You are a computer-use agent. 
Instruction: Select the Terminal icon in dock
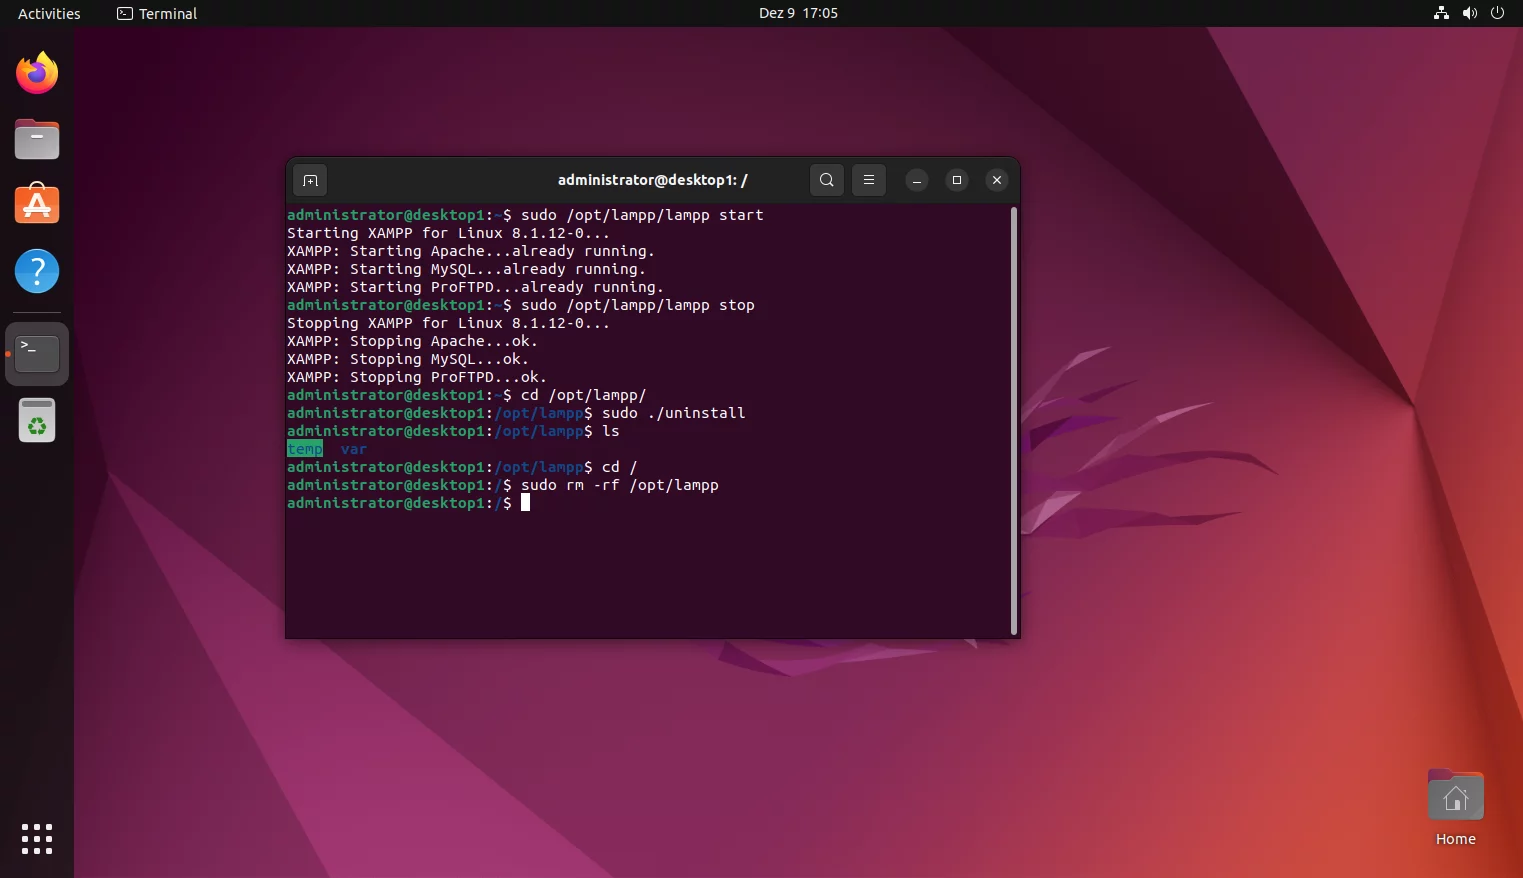(37, 354)
